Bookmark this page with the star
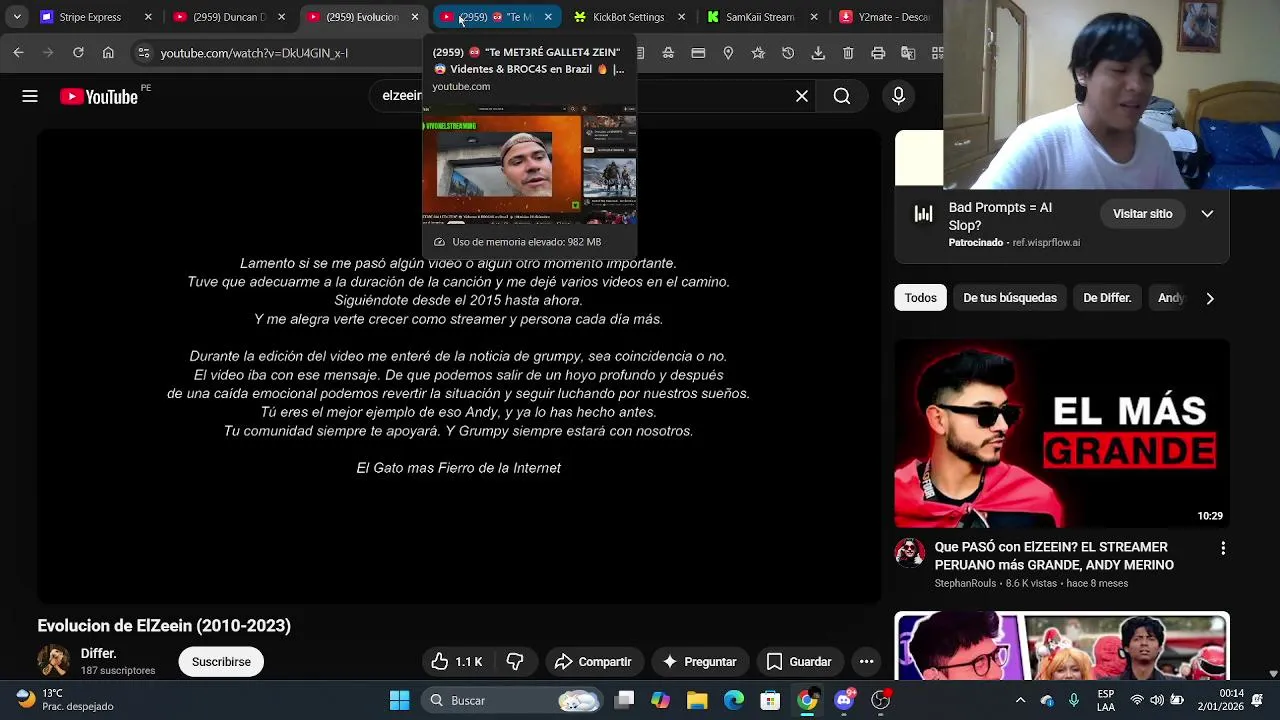 coord(758,53)
